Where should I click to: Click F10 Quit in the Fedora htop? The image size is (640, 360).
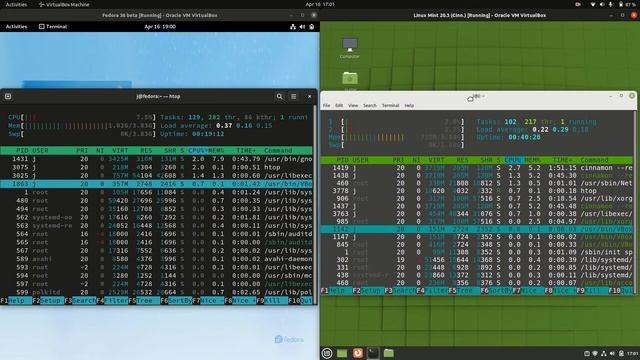[300, 300]
